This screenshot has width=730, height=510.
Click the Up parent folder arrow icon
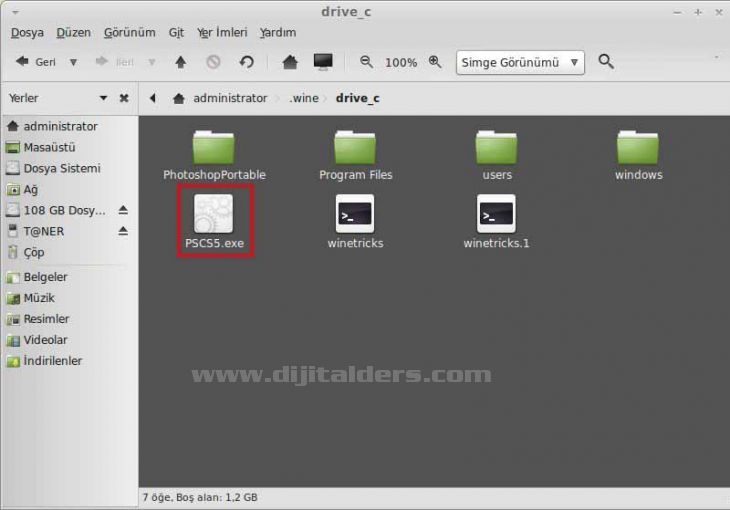[180, 62]
